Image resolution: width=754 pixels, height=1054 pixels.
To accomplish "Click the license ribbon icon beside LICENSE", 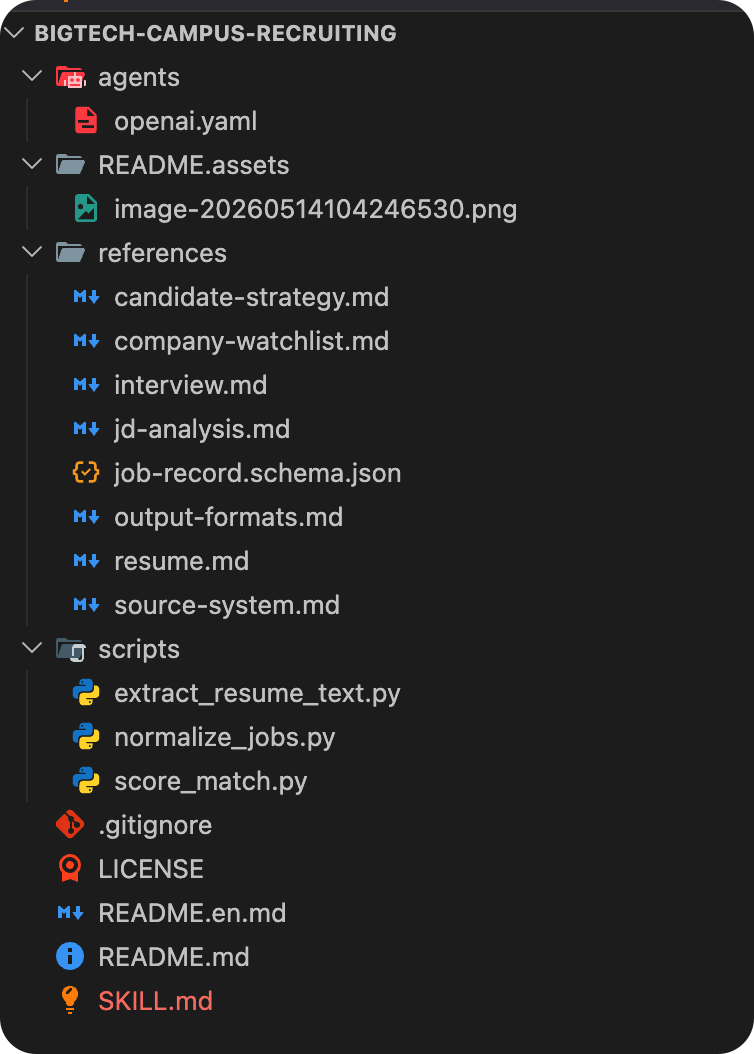I will (x=70, y=868).
